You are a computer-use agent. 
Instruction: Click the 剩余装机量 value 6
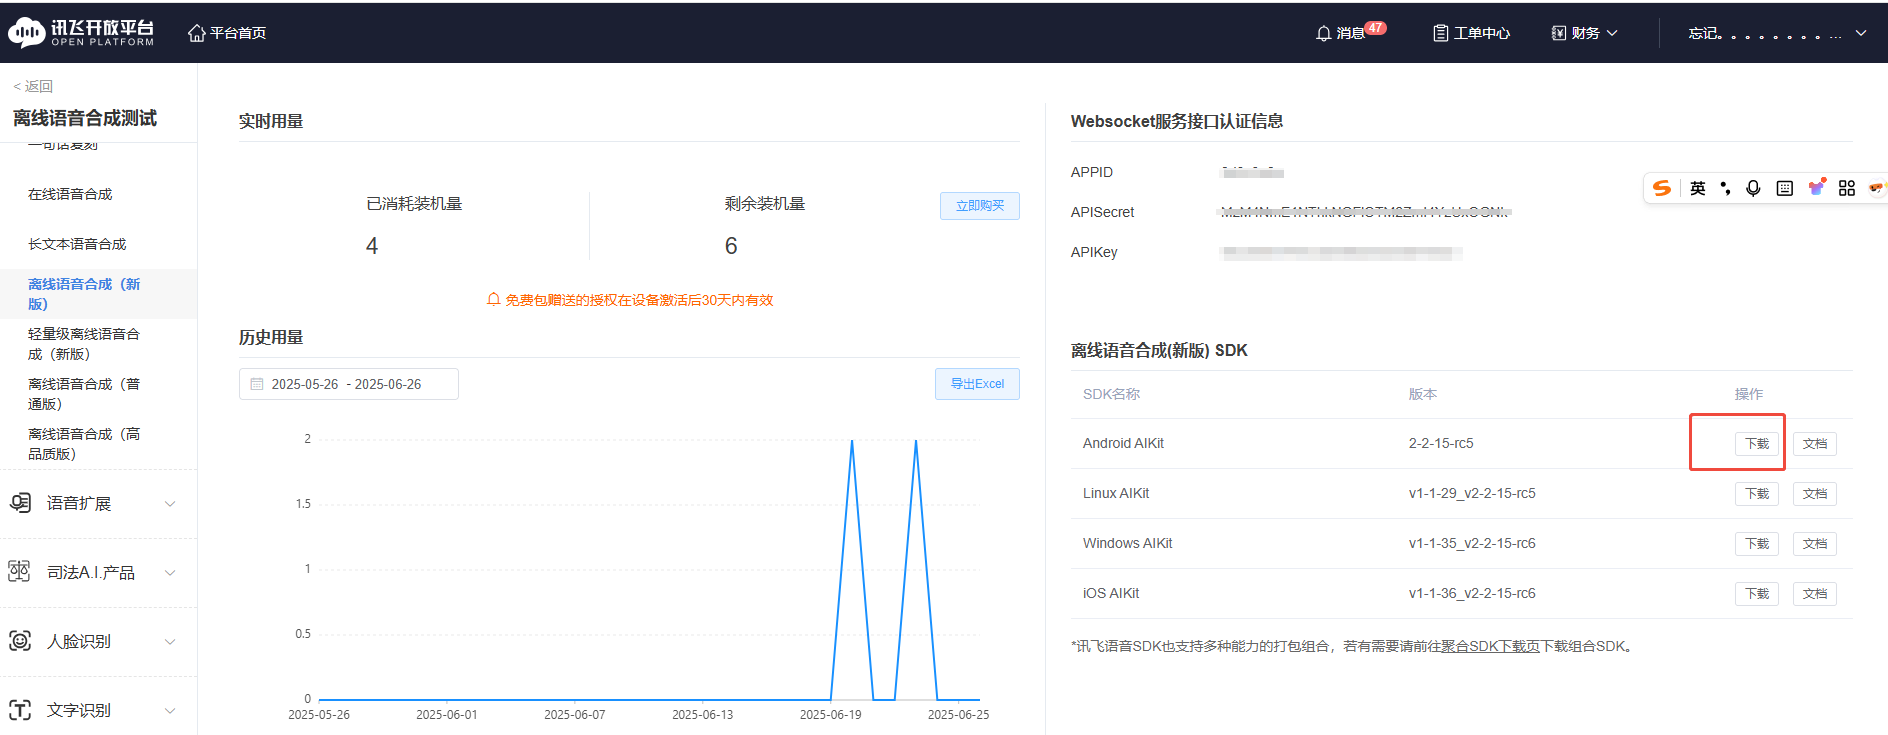point(731,246)
